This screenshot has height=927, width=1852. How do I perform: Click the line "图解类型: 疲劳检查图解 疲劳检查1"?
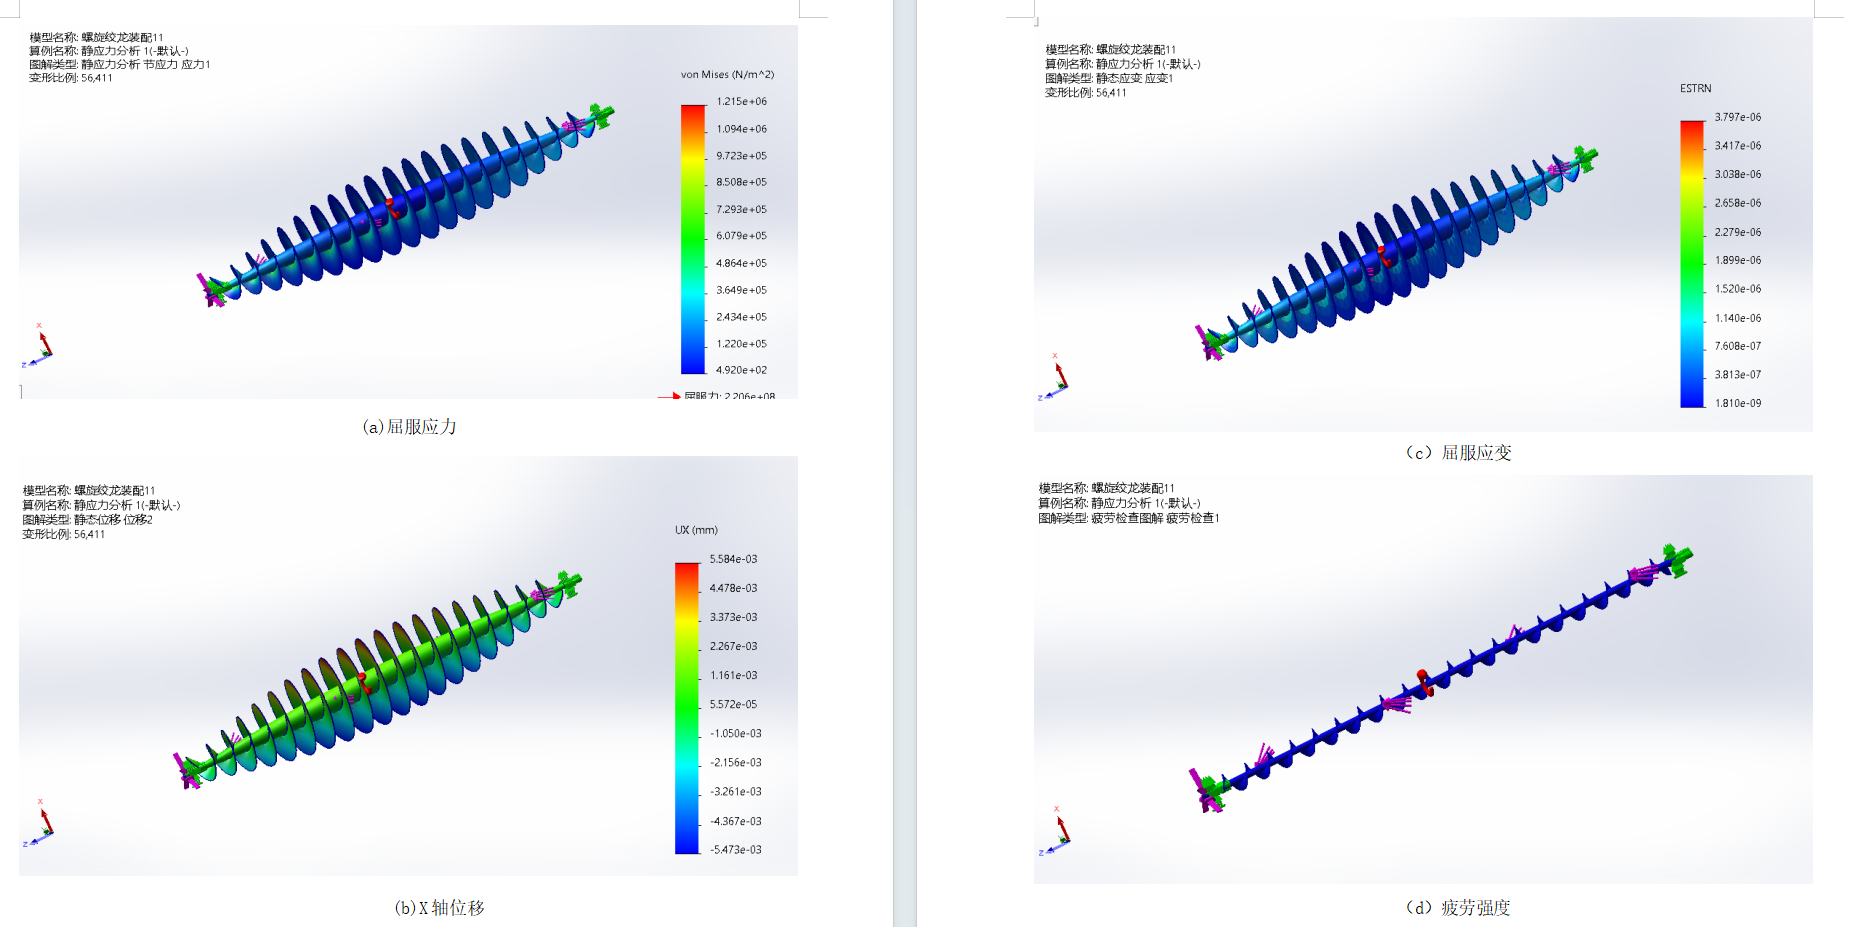[1129, 518]
